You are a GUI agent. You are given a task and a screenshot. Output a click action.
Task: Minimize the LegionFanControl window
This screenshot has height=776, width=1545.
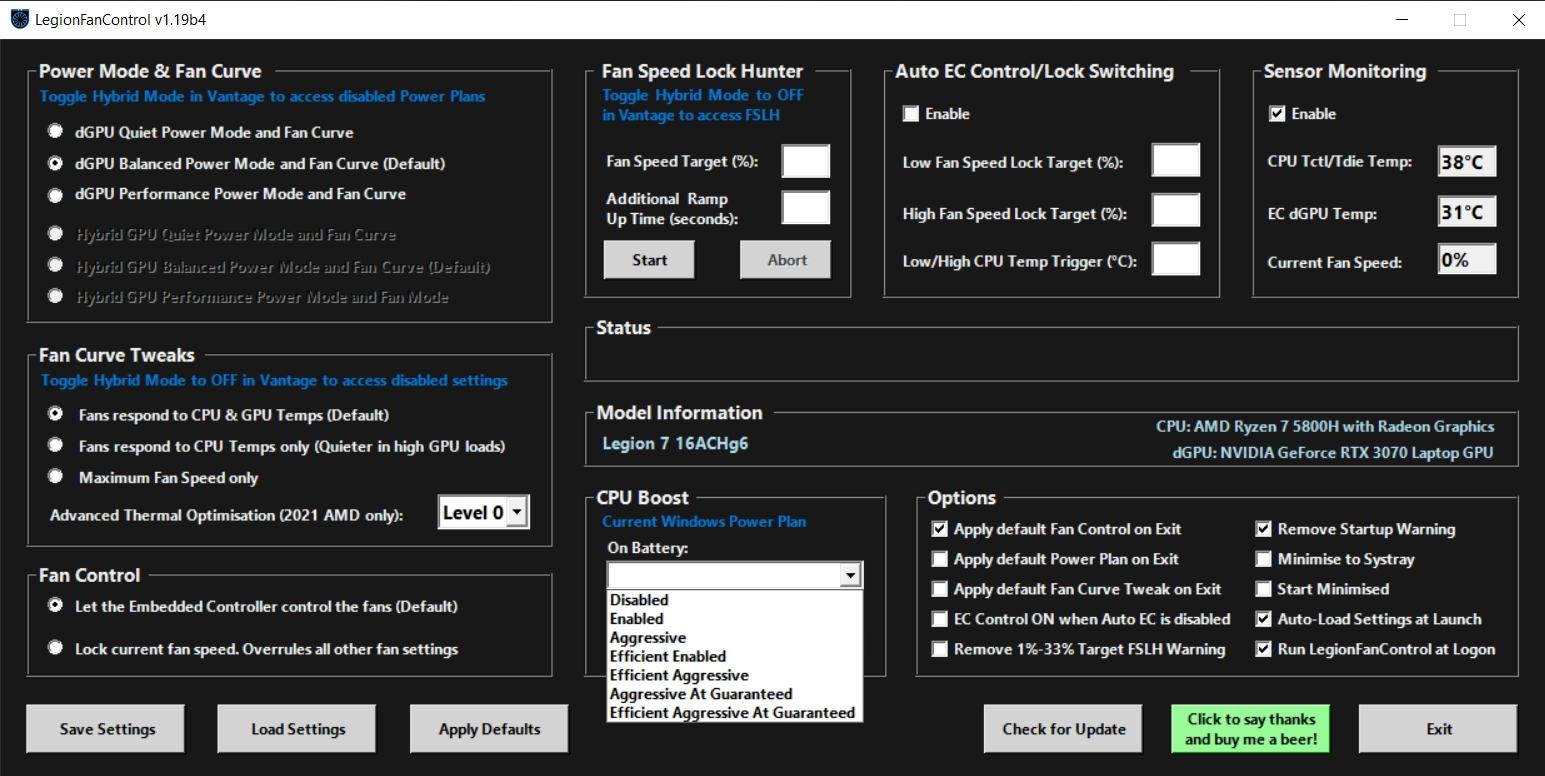click(x=1401, y=20)
